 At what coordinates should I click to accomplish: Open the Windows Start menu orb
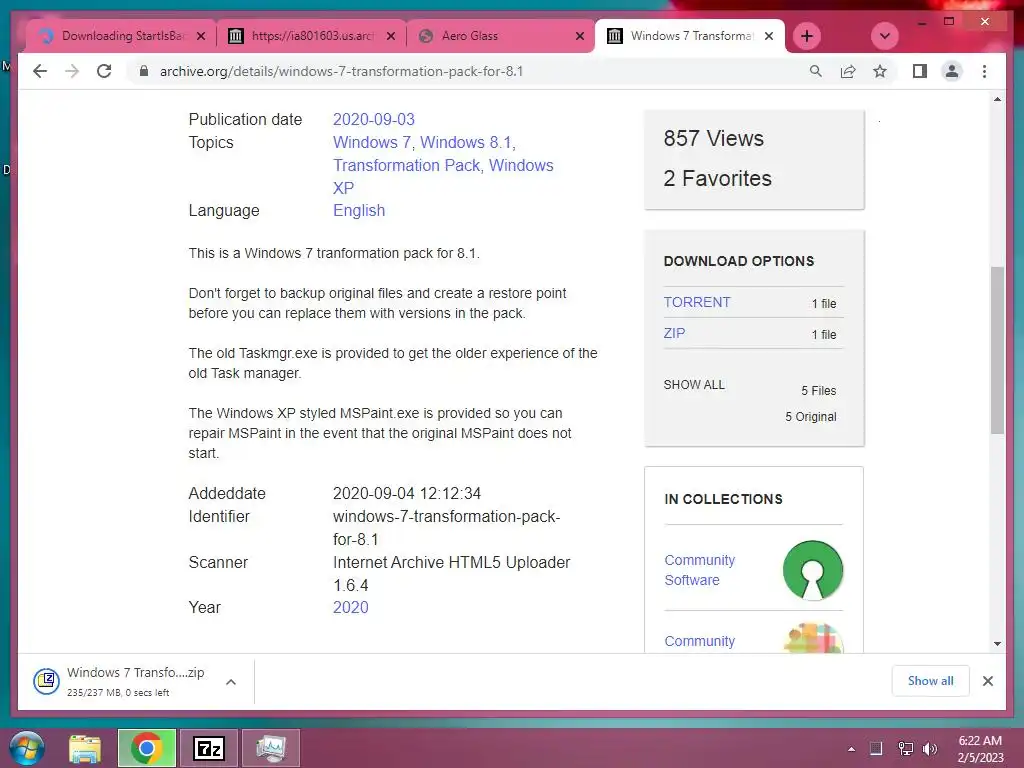(x=27, y=748)
